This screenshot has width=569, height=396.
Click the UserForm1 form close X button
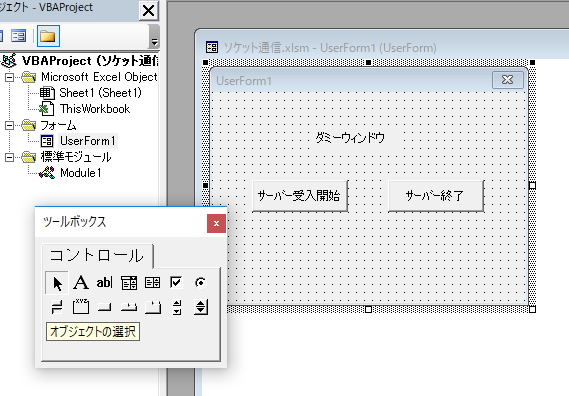[x=508, y=79]
